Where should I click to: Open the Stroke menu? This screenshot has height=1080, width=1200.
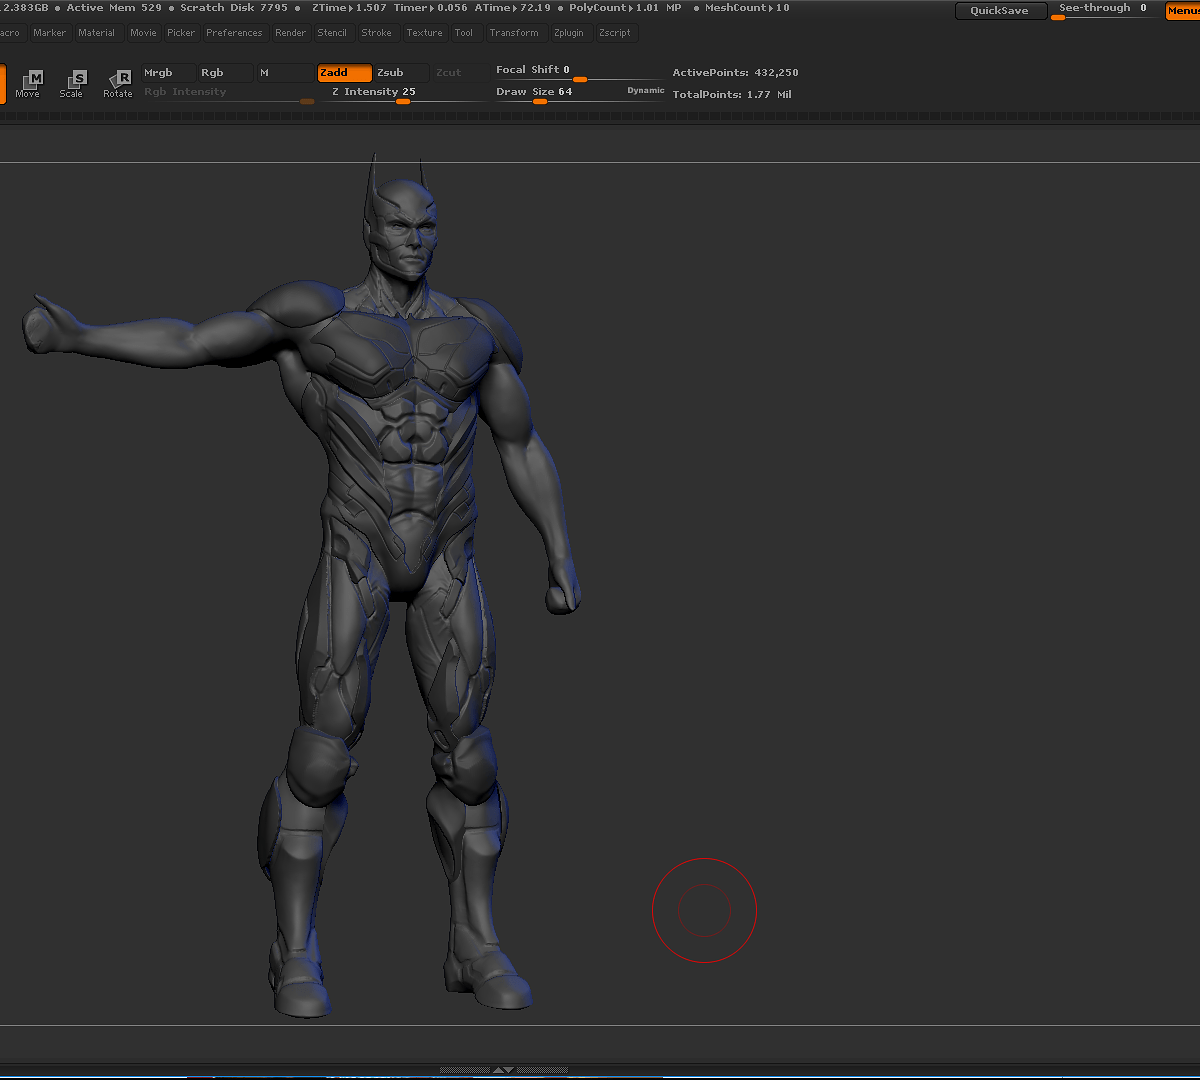point(377,33)
